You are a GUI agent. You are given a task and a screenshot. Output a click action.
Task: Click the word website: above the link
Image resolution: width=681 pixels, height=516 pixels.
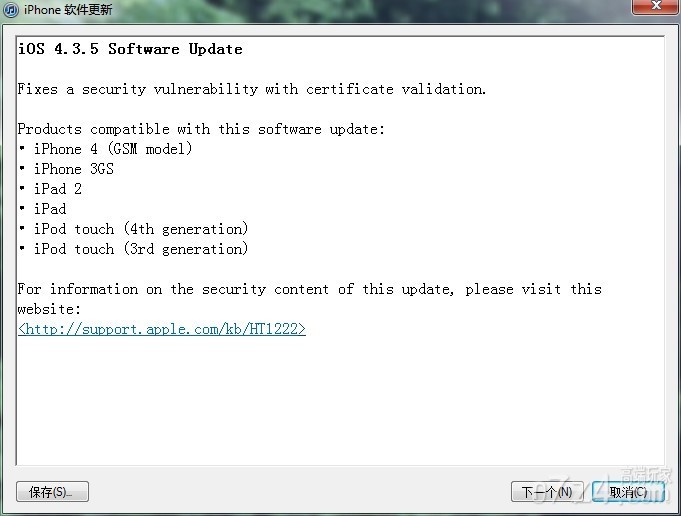(x=49, y=309)
